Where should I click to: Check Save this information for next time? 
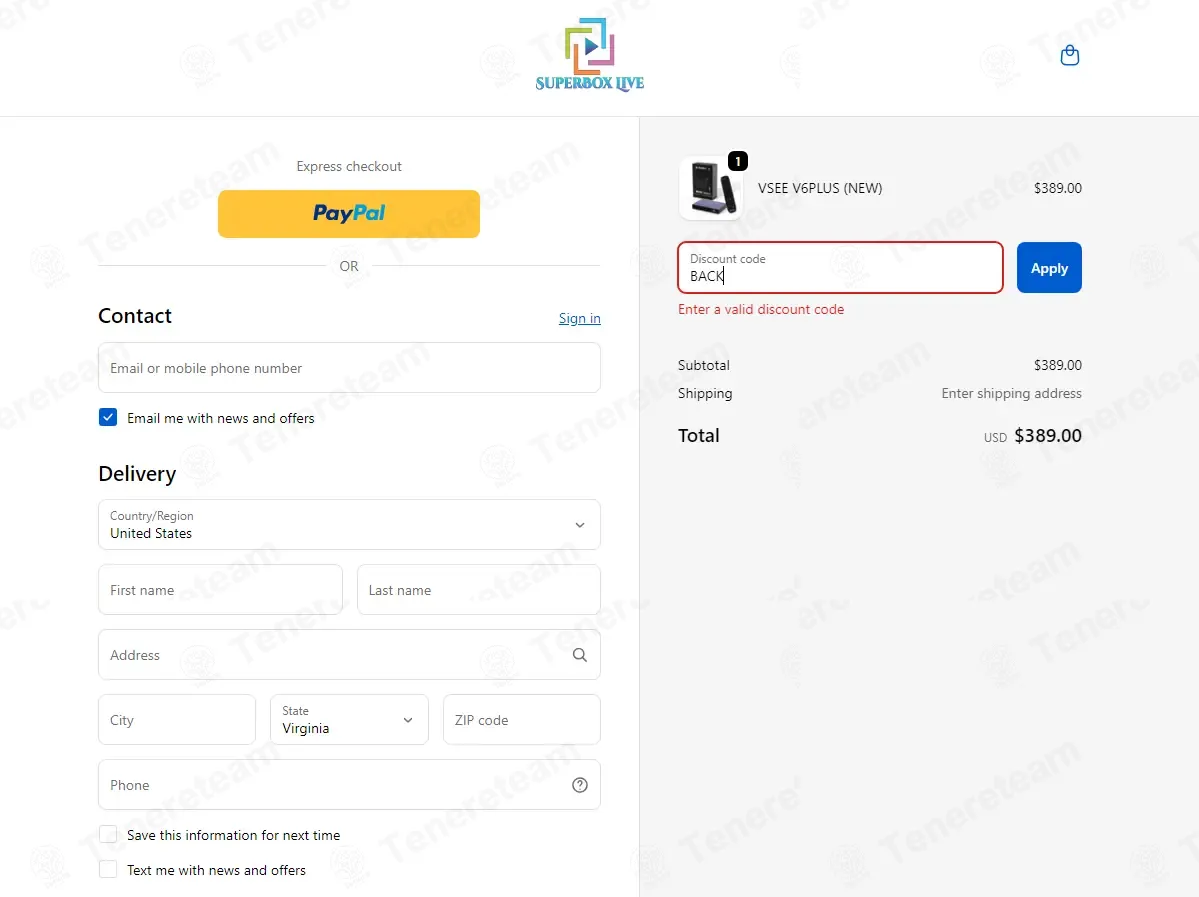point(108,834)
